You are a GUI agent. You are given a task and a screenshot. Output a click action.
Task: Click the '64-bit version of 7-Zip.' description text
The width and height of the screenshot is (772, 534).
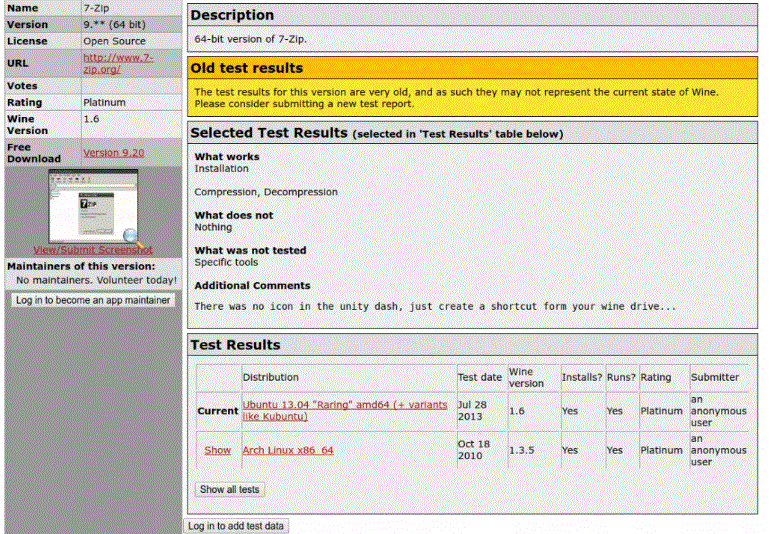[251, 39]
